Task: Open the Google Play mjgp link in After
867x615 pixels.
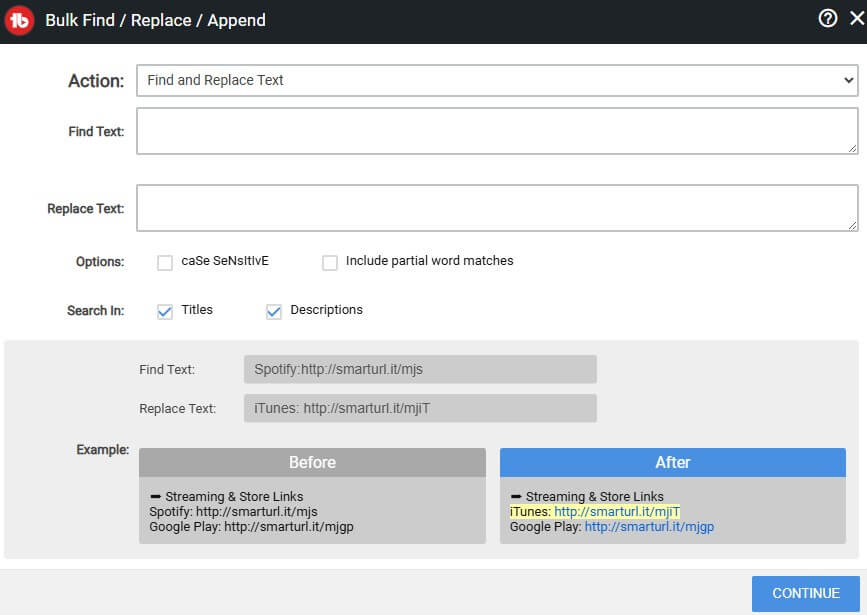Action: (649, 527)
